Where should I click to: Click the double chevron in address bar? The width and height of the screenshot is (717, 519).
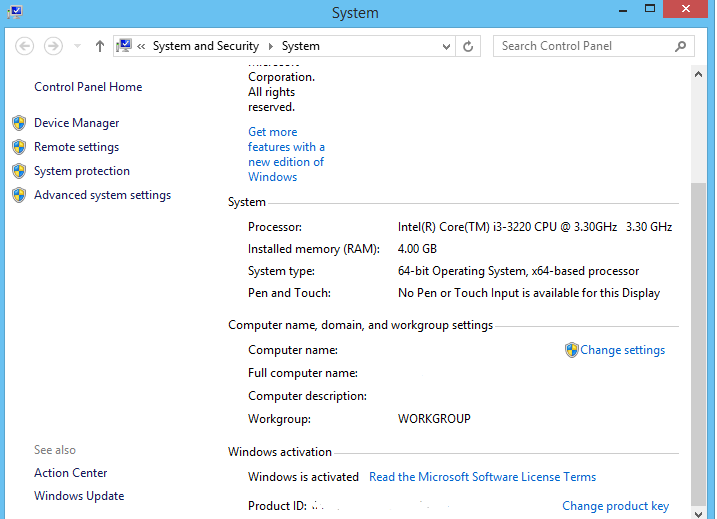(141, 46)
